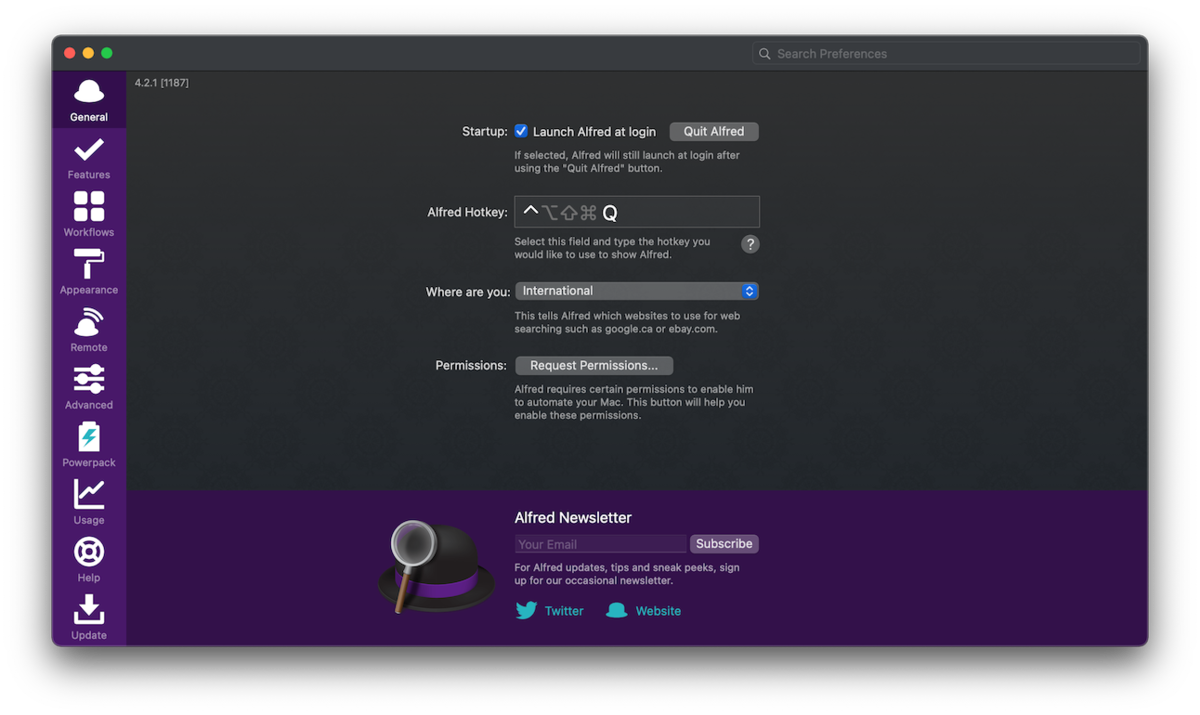
Task: Click Request Permissions button
Action: pyautogui.click(x=594, y=365)
